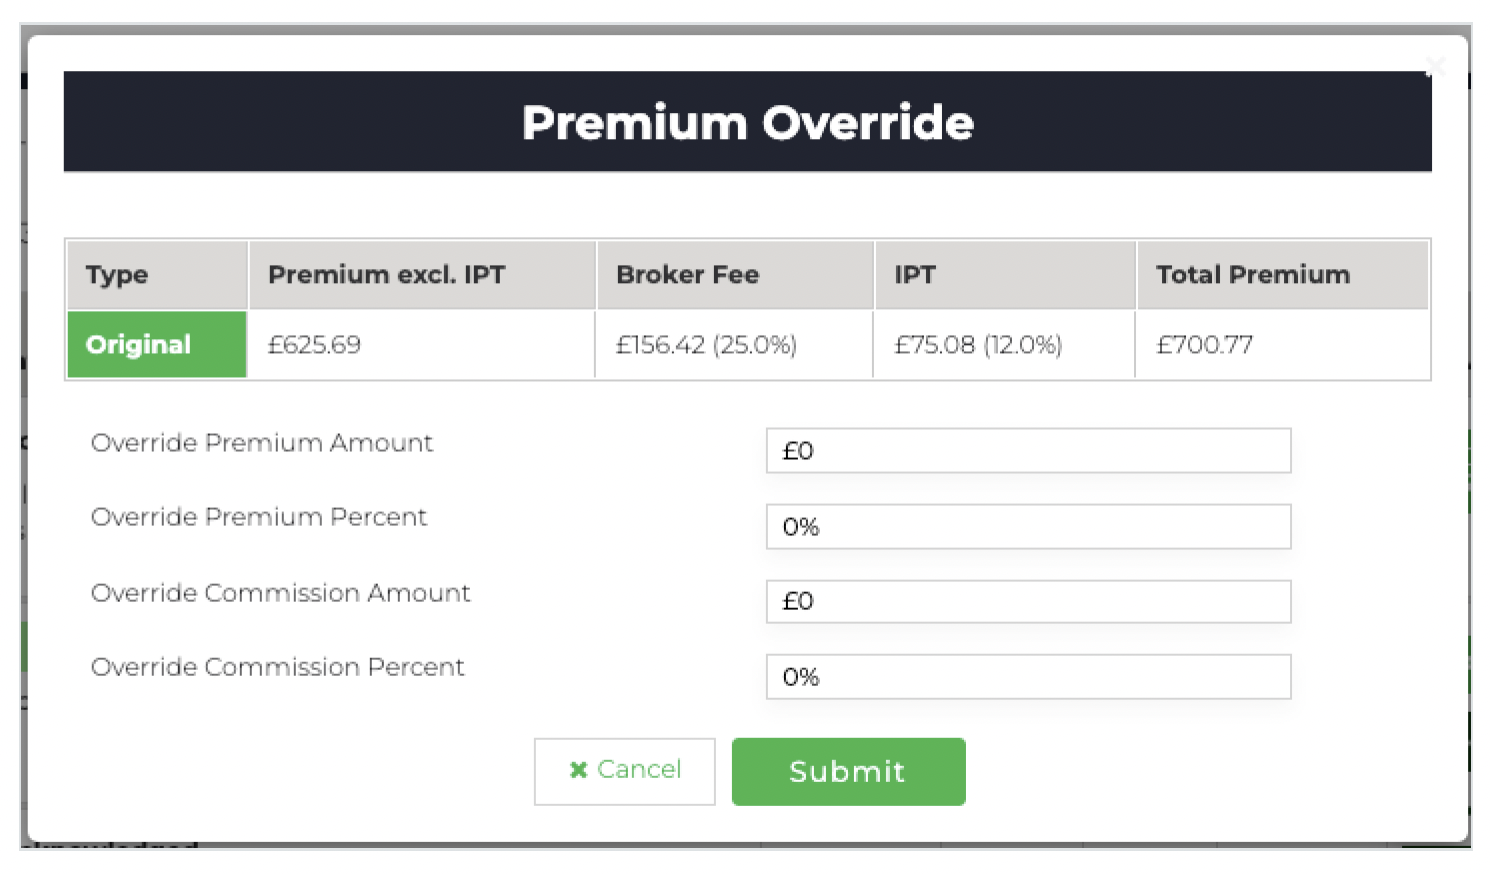Select the £75.08 (12.0%) IPT cell
The width and height of the screenshot is (1490, 874).
click(978, 345)
